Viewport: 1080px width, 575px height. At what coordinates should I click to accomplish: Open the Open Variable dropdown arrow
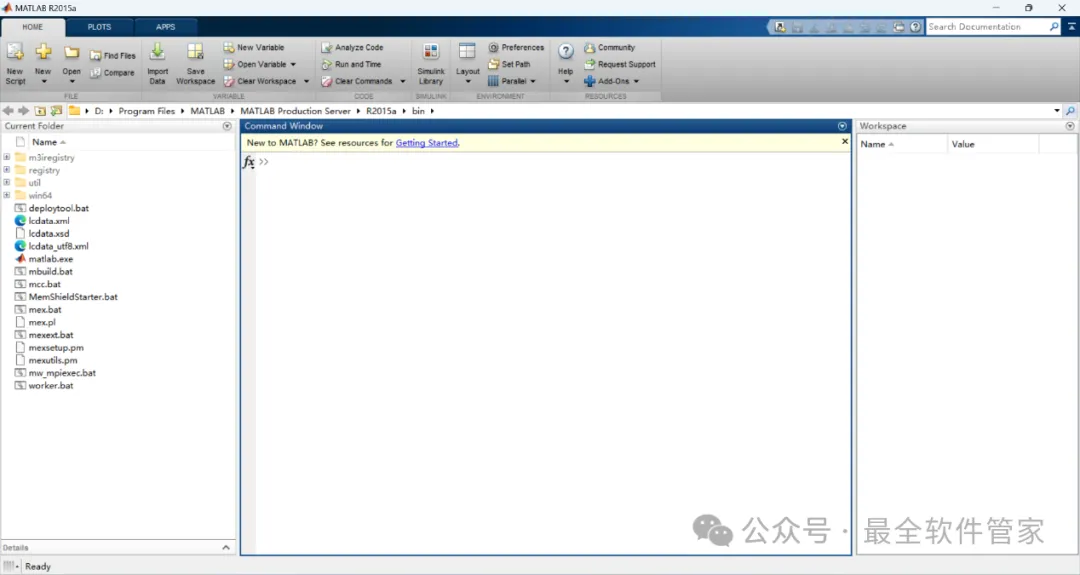pos(293,65)
